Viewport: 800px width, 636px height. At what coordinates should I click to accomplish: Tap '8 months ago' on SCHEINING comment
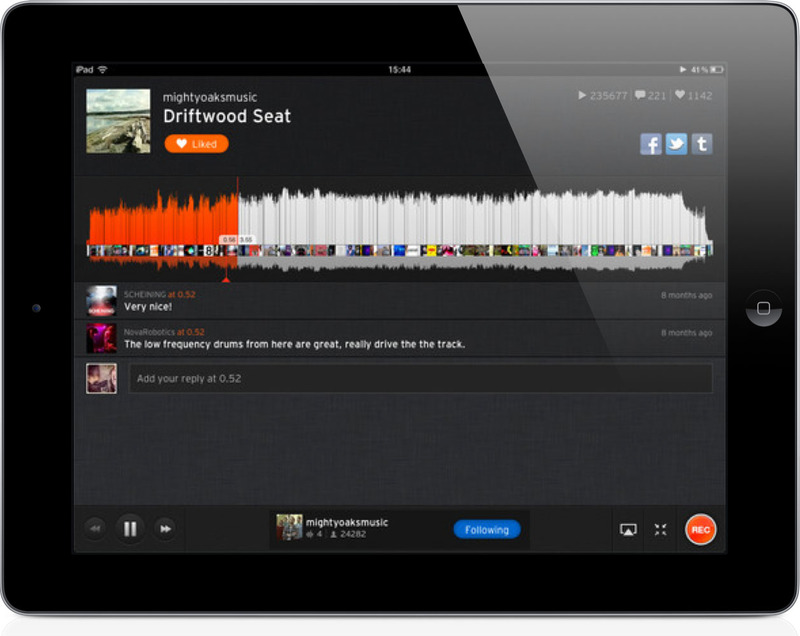click(687, 295)
